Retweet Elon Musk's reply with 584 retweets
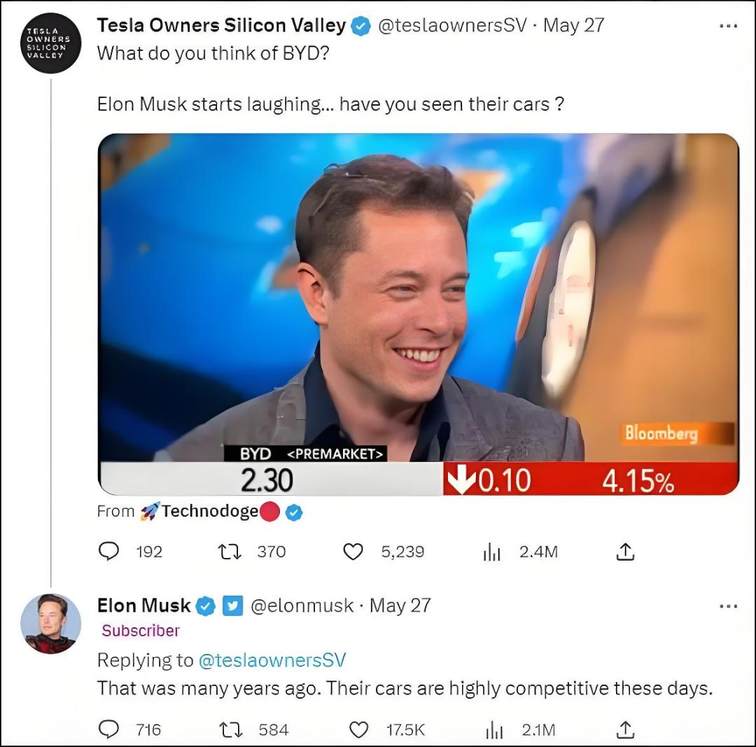 click(x=230, y=729)
